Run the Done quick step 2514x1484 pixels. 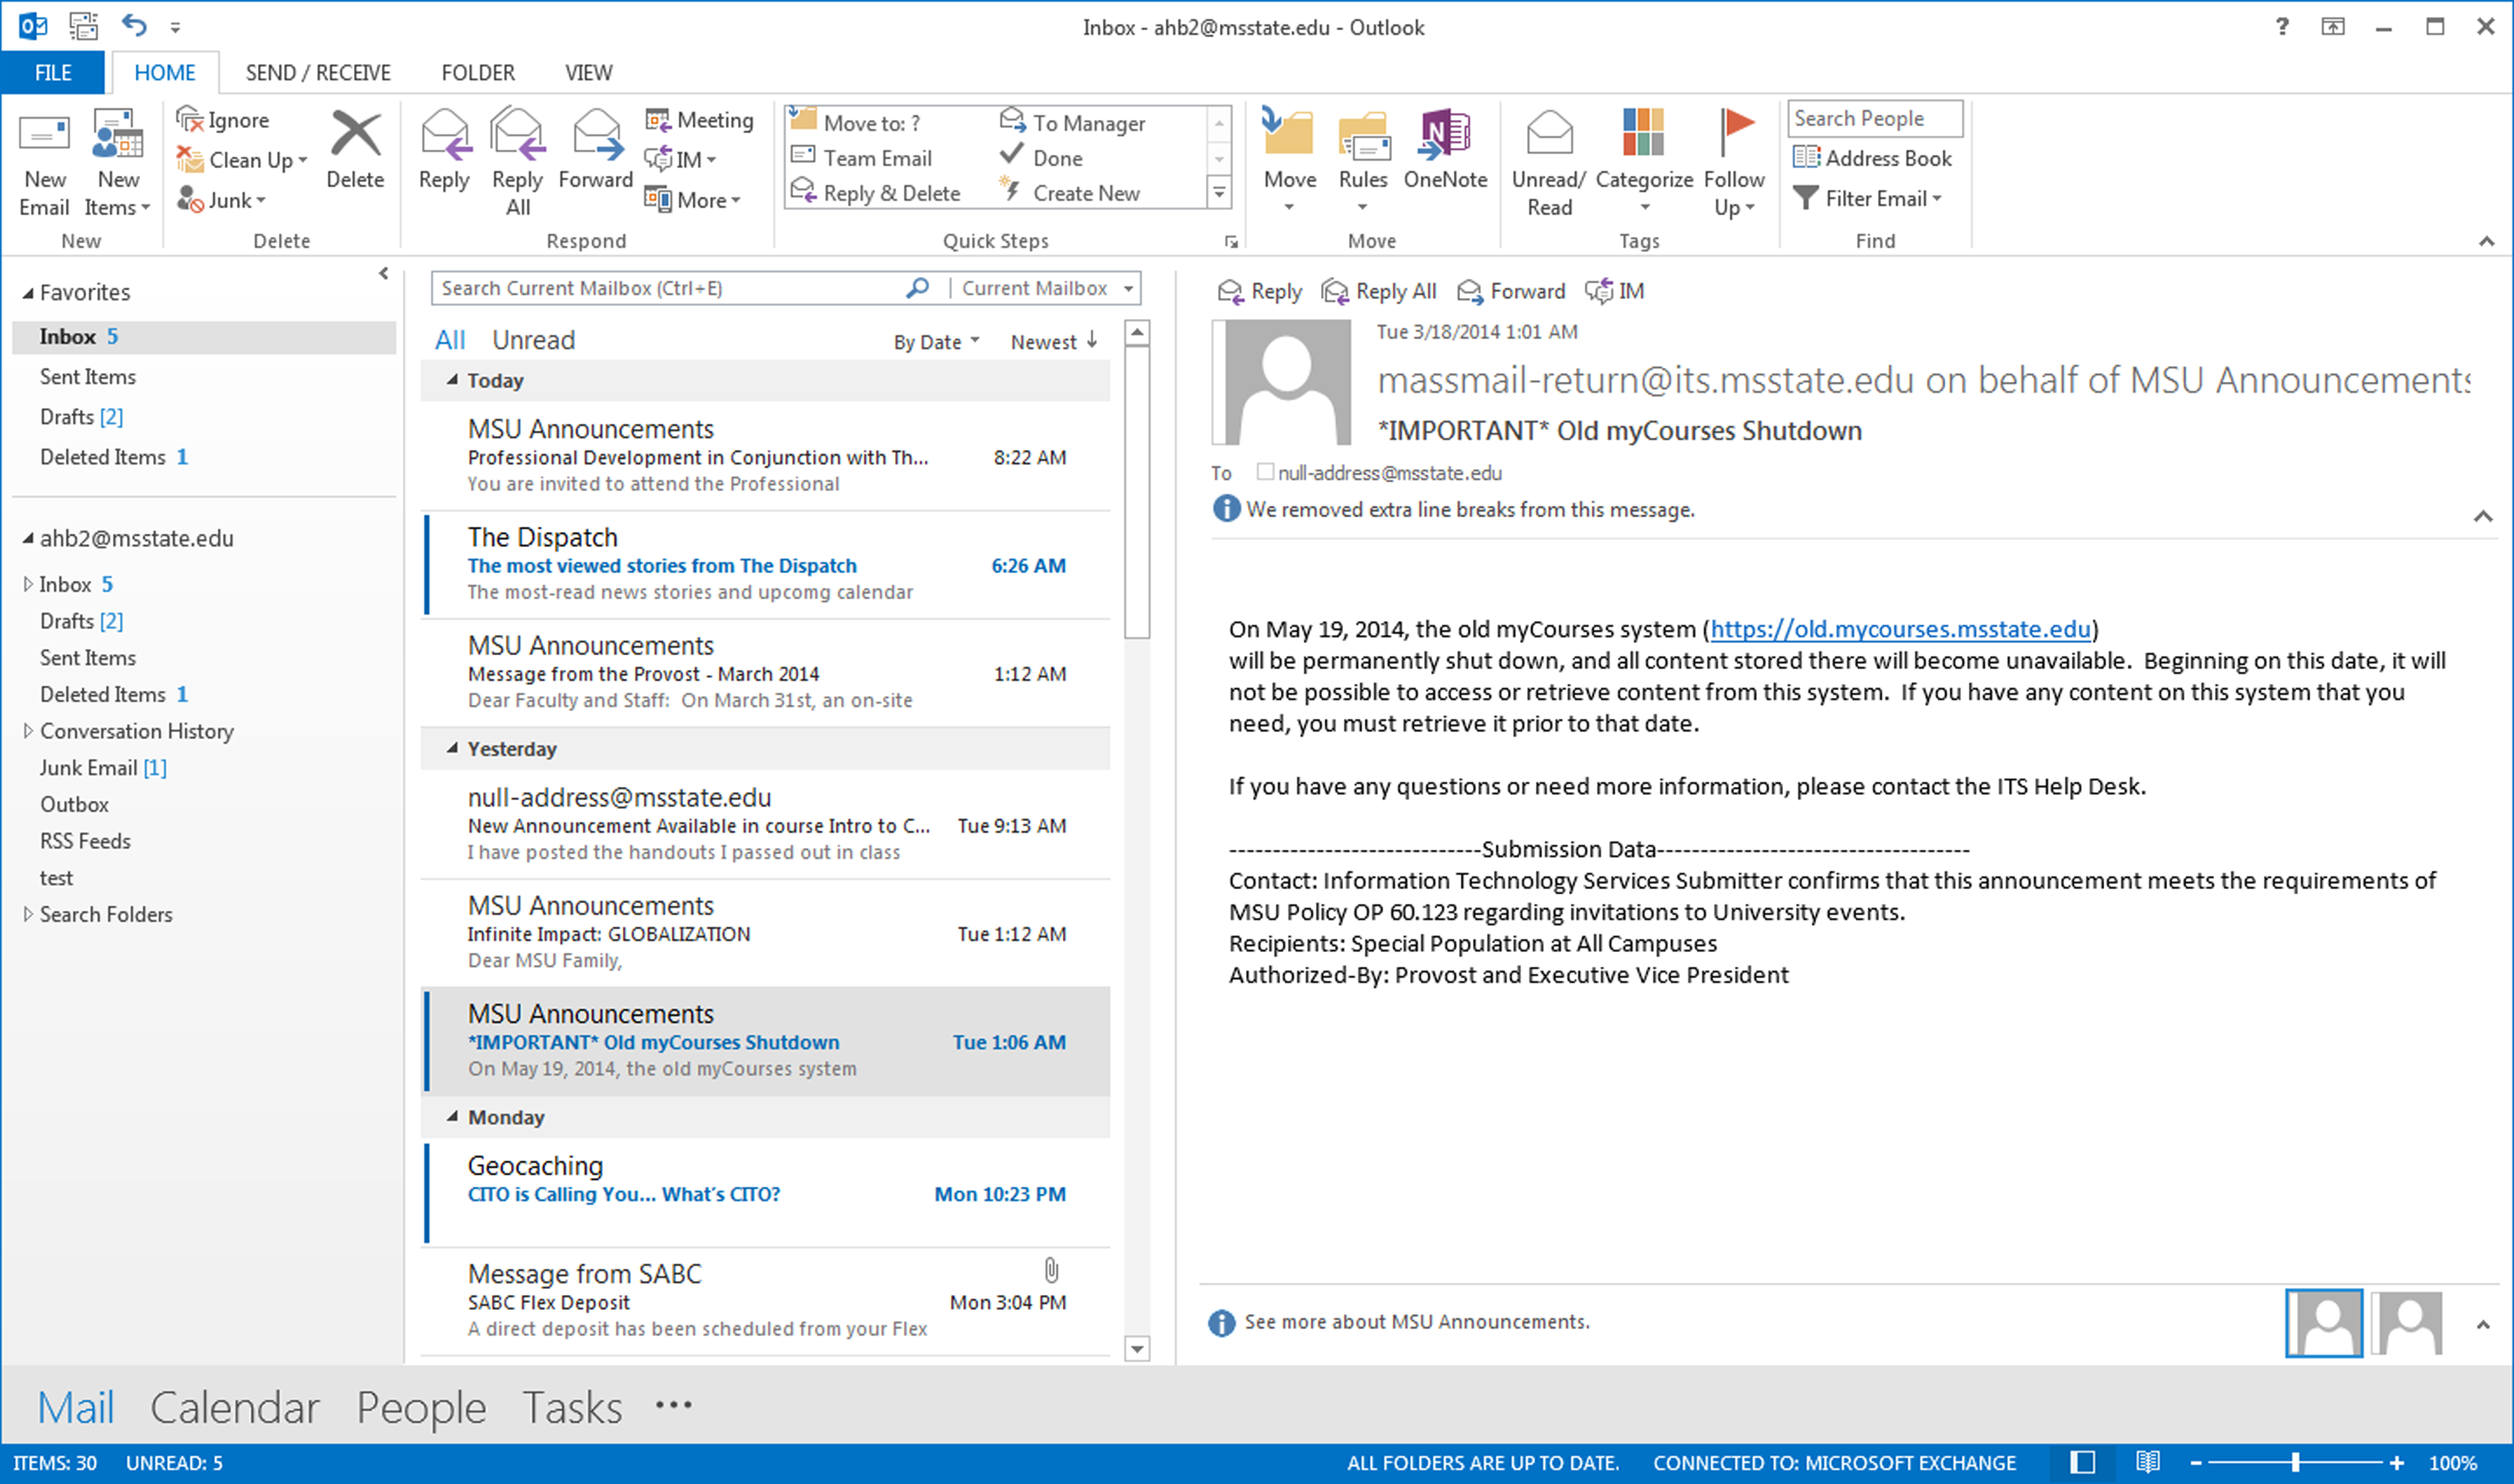[1042, 158]
